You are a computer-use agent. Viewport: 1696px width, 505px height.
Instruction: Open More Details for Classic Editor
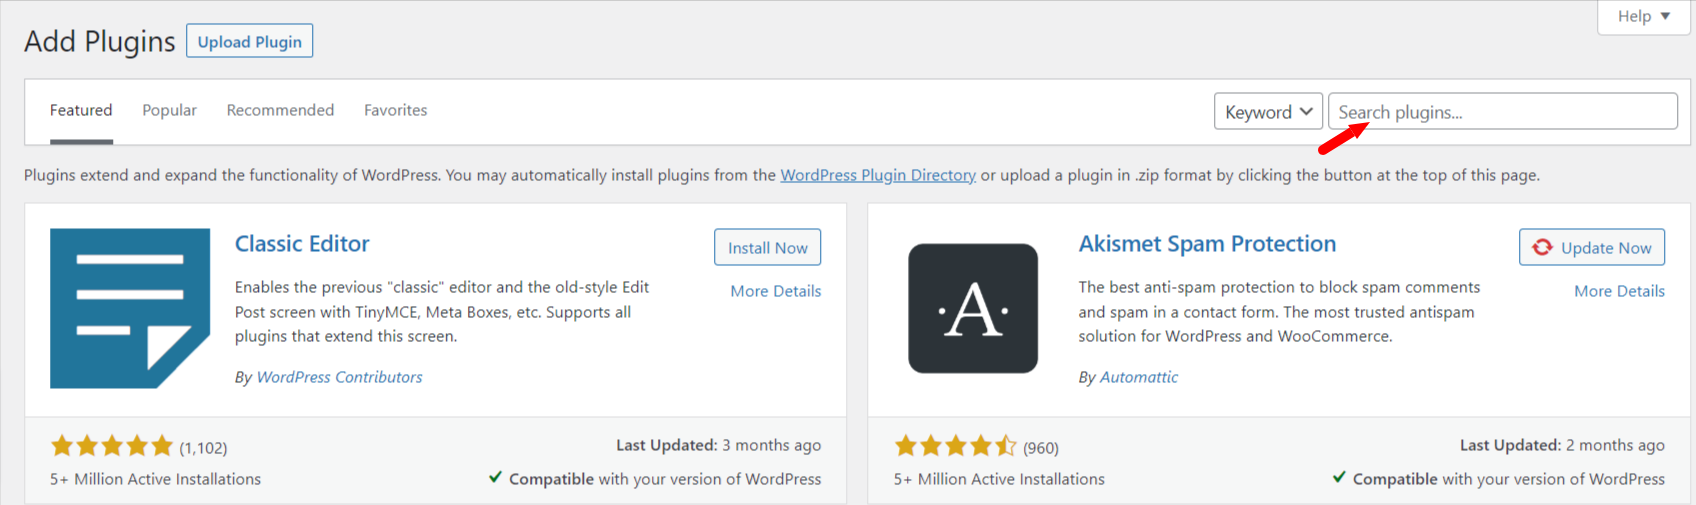tap(775, 291)
